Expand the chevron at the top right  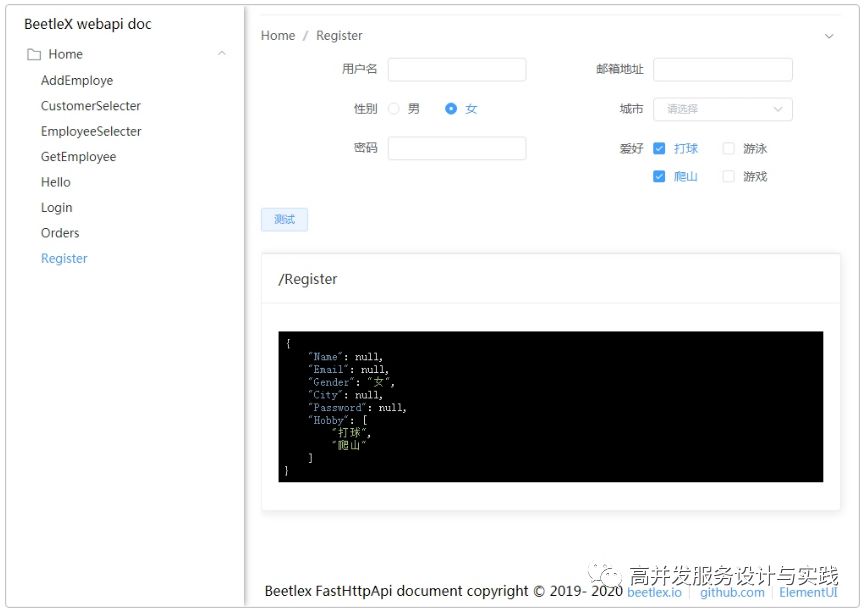click(830, 35)
